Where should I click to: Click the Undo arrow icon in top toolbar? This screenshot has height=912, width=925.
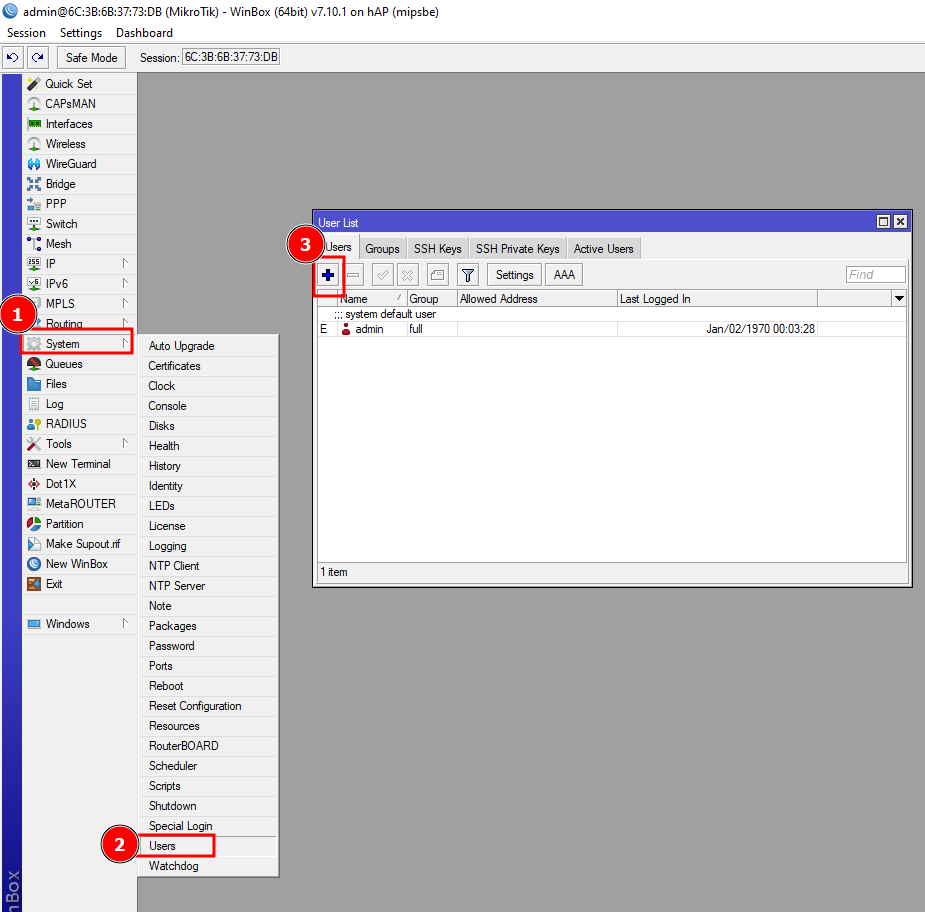click(x=13, y=58)
